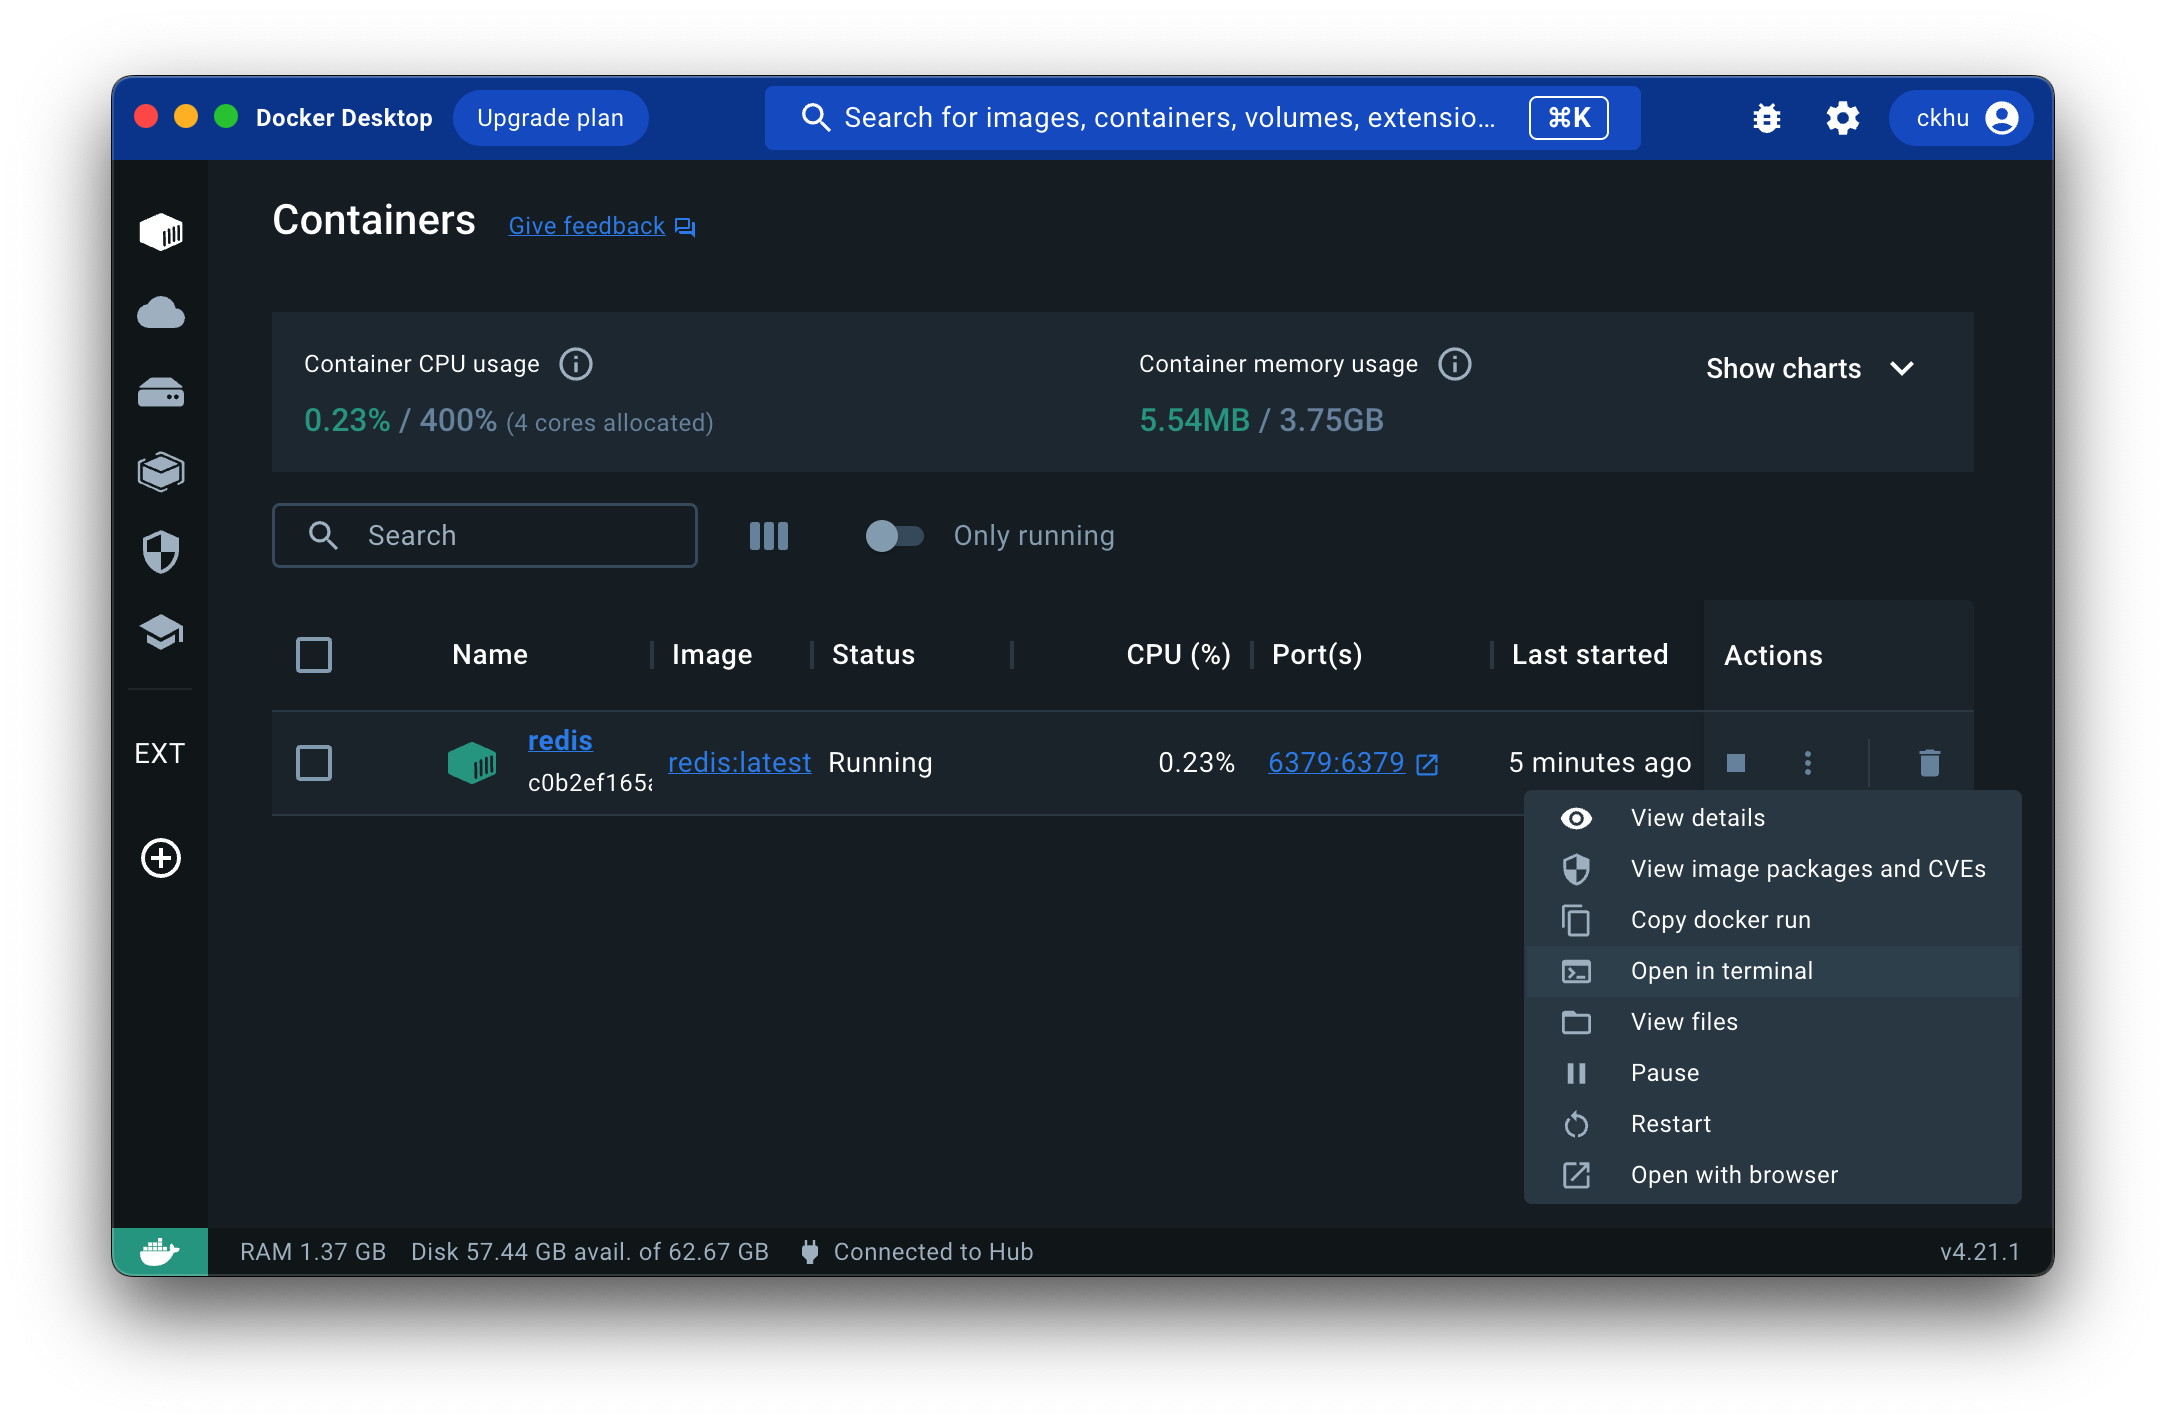Open the Docker Scout shield sidebar icon
The width and height of the screenshot is (2166, 1424).
point(160,552)
